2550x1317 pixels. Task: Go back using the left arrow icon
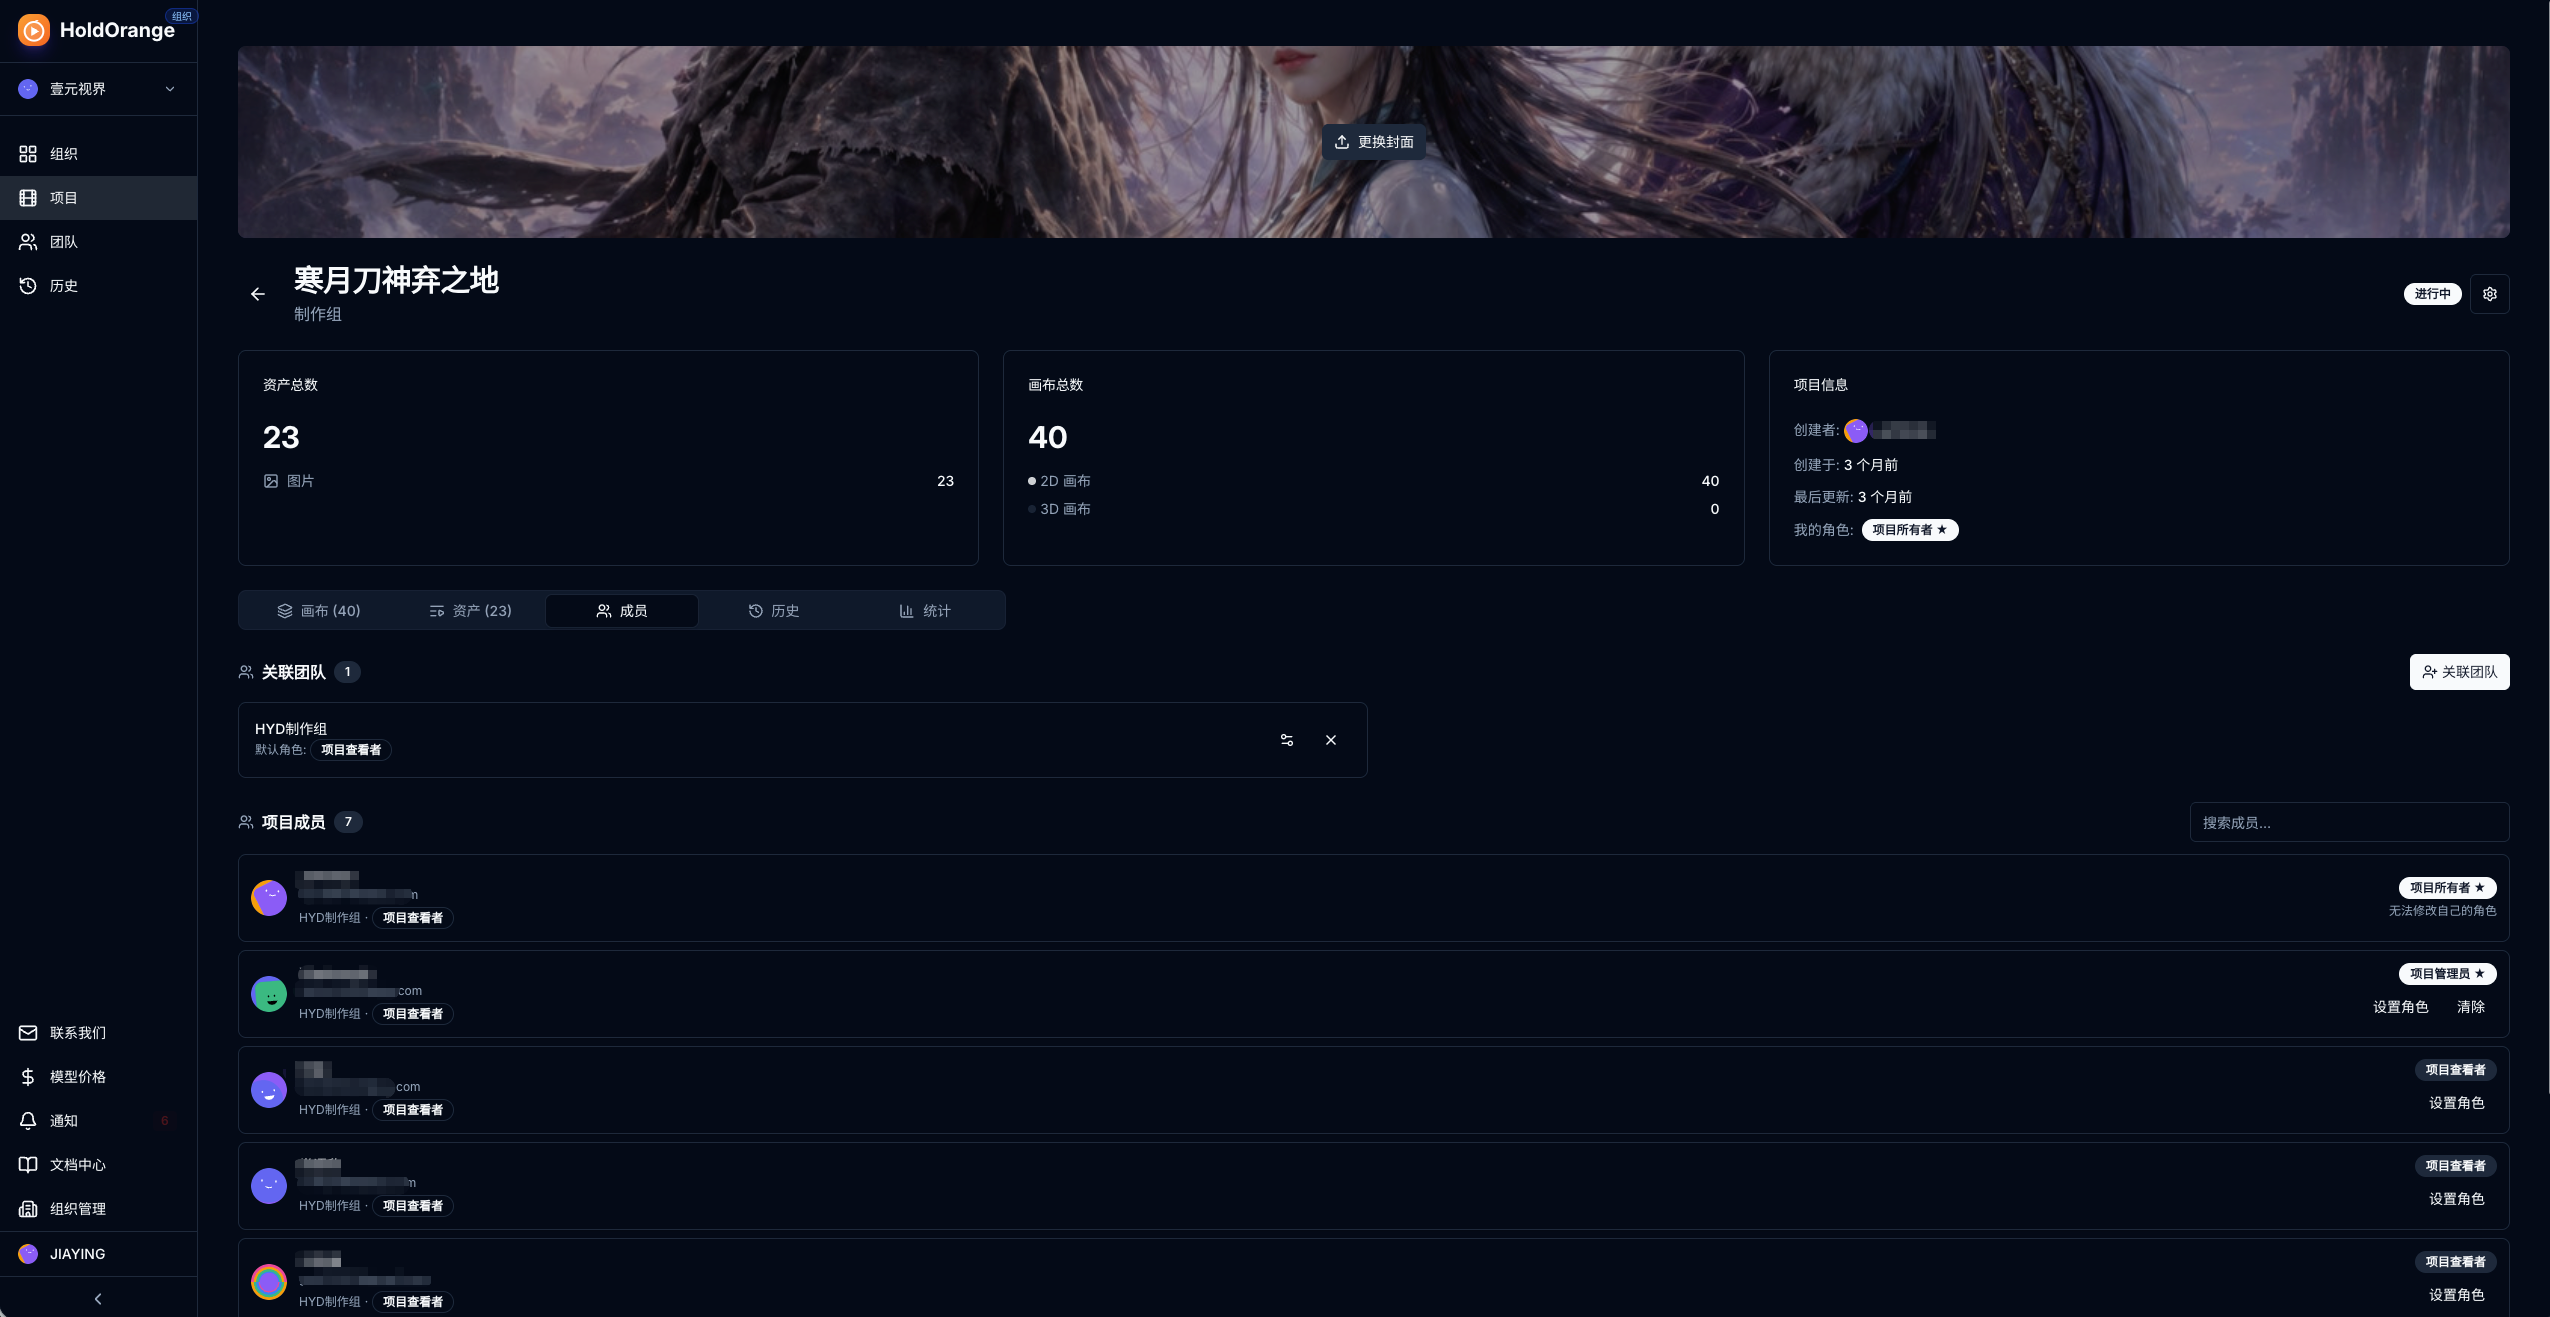tap(258, 294)
